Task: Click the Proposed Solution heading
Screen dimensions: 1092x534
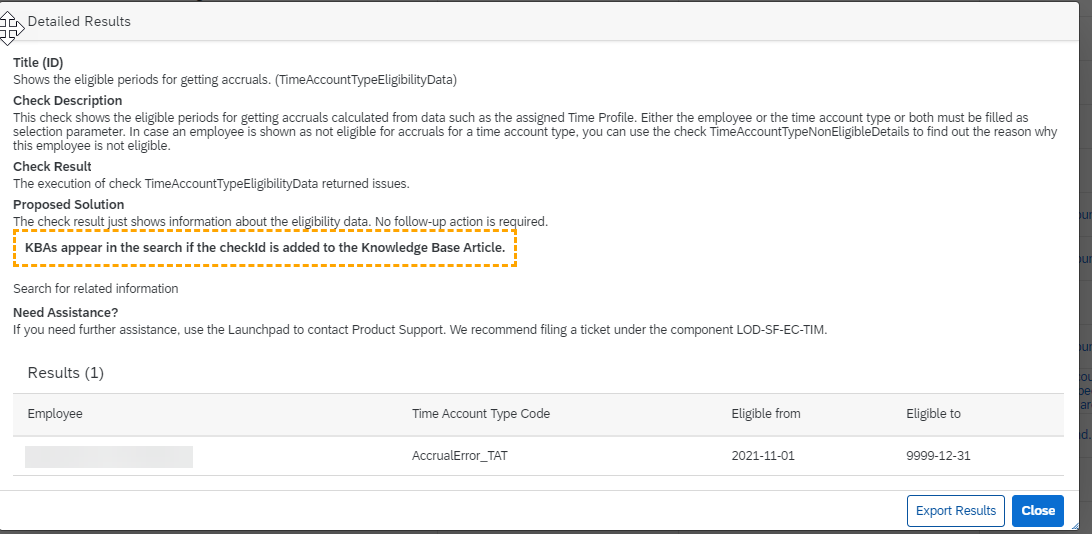Action: click(69, 205)
